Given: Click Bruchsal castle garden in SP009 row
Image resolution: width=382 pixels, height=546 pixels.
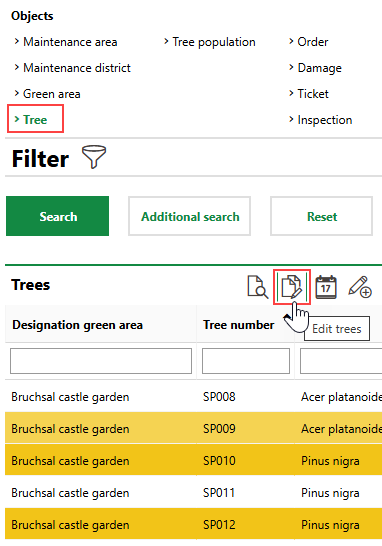Looking at the screenshot, I should point(70,429).
